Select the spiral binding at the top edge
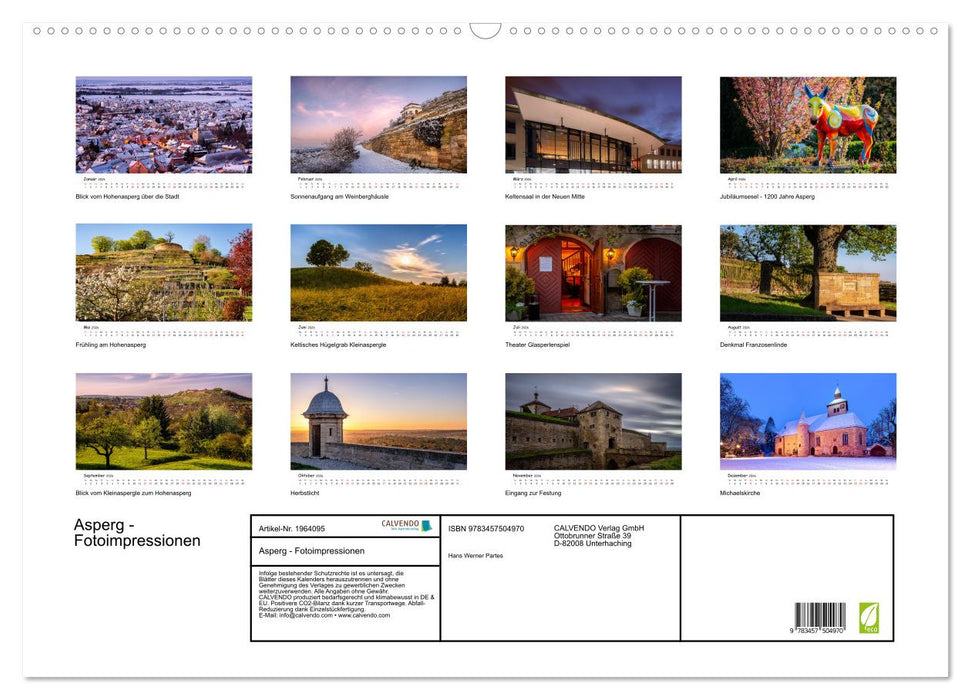This screenshot has height=700, width=971. click(200, 30)
